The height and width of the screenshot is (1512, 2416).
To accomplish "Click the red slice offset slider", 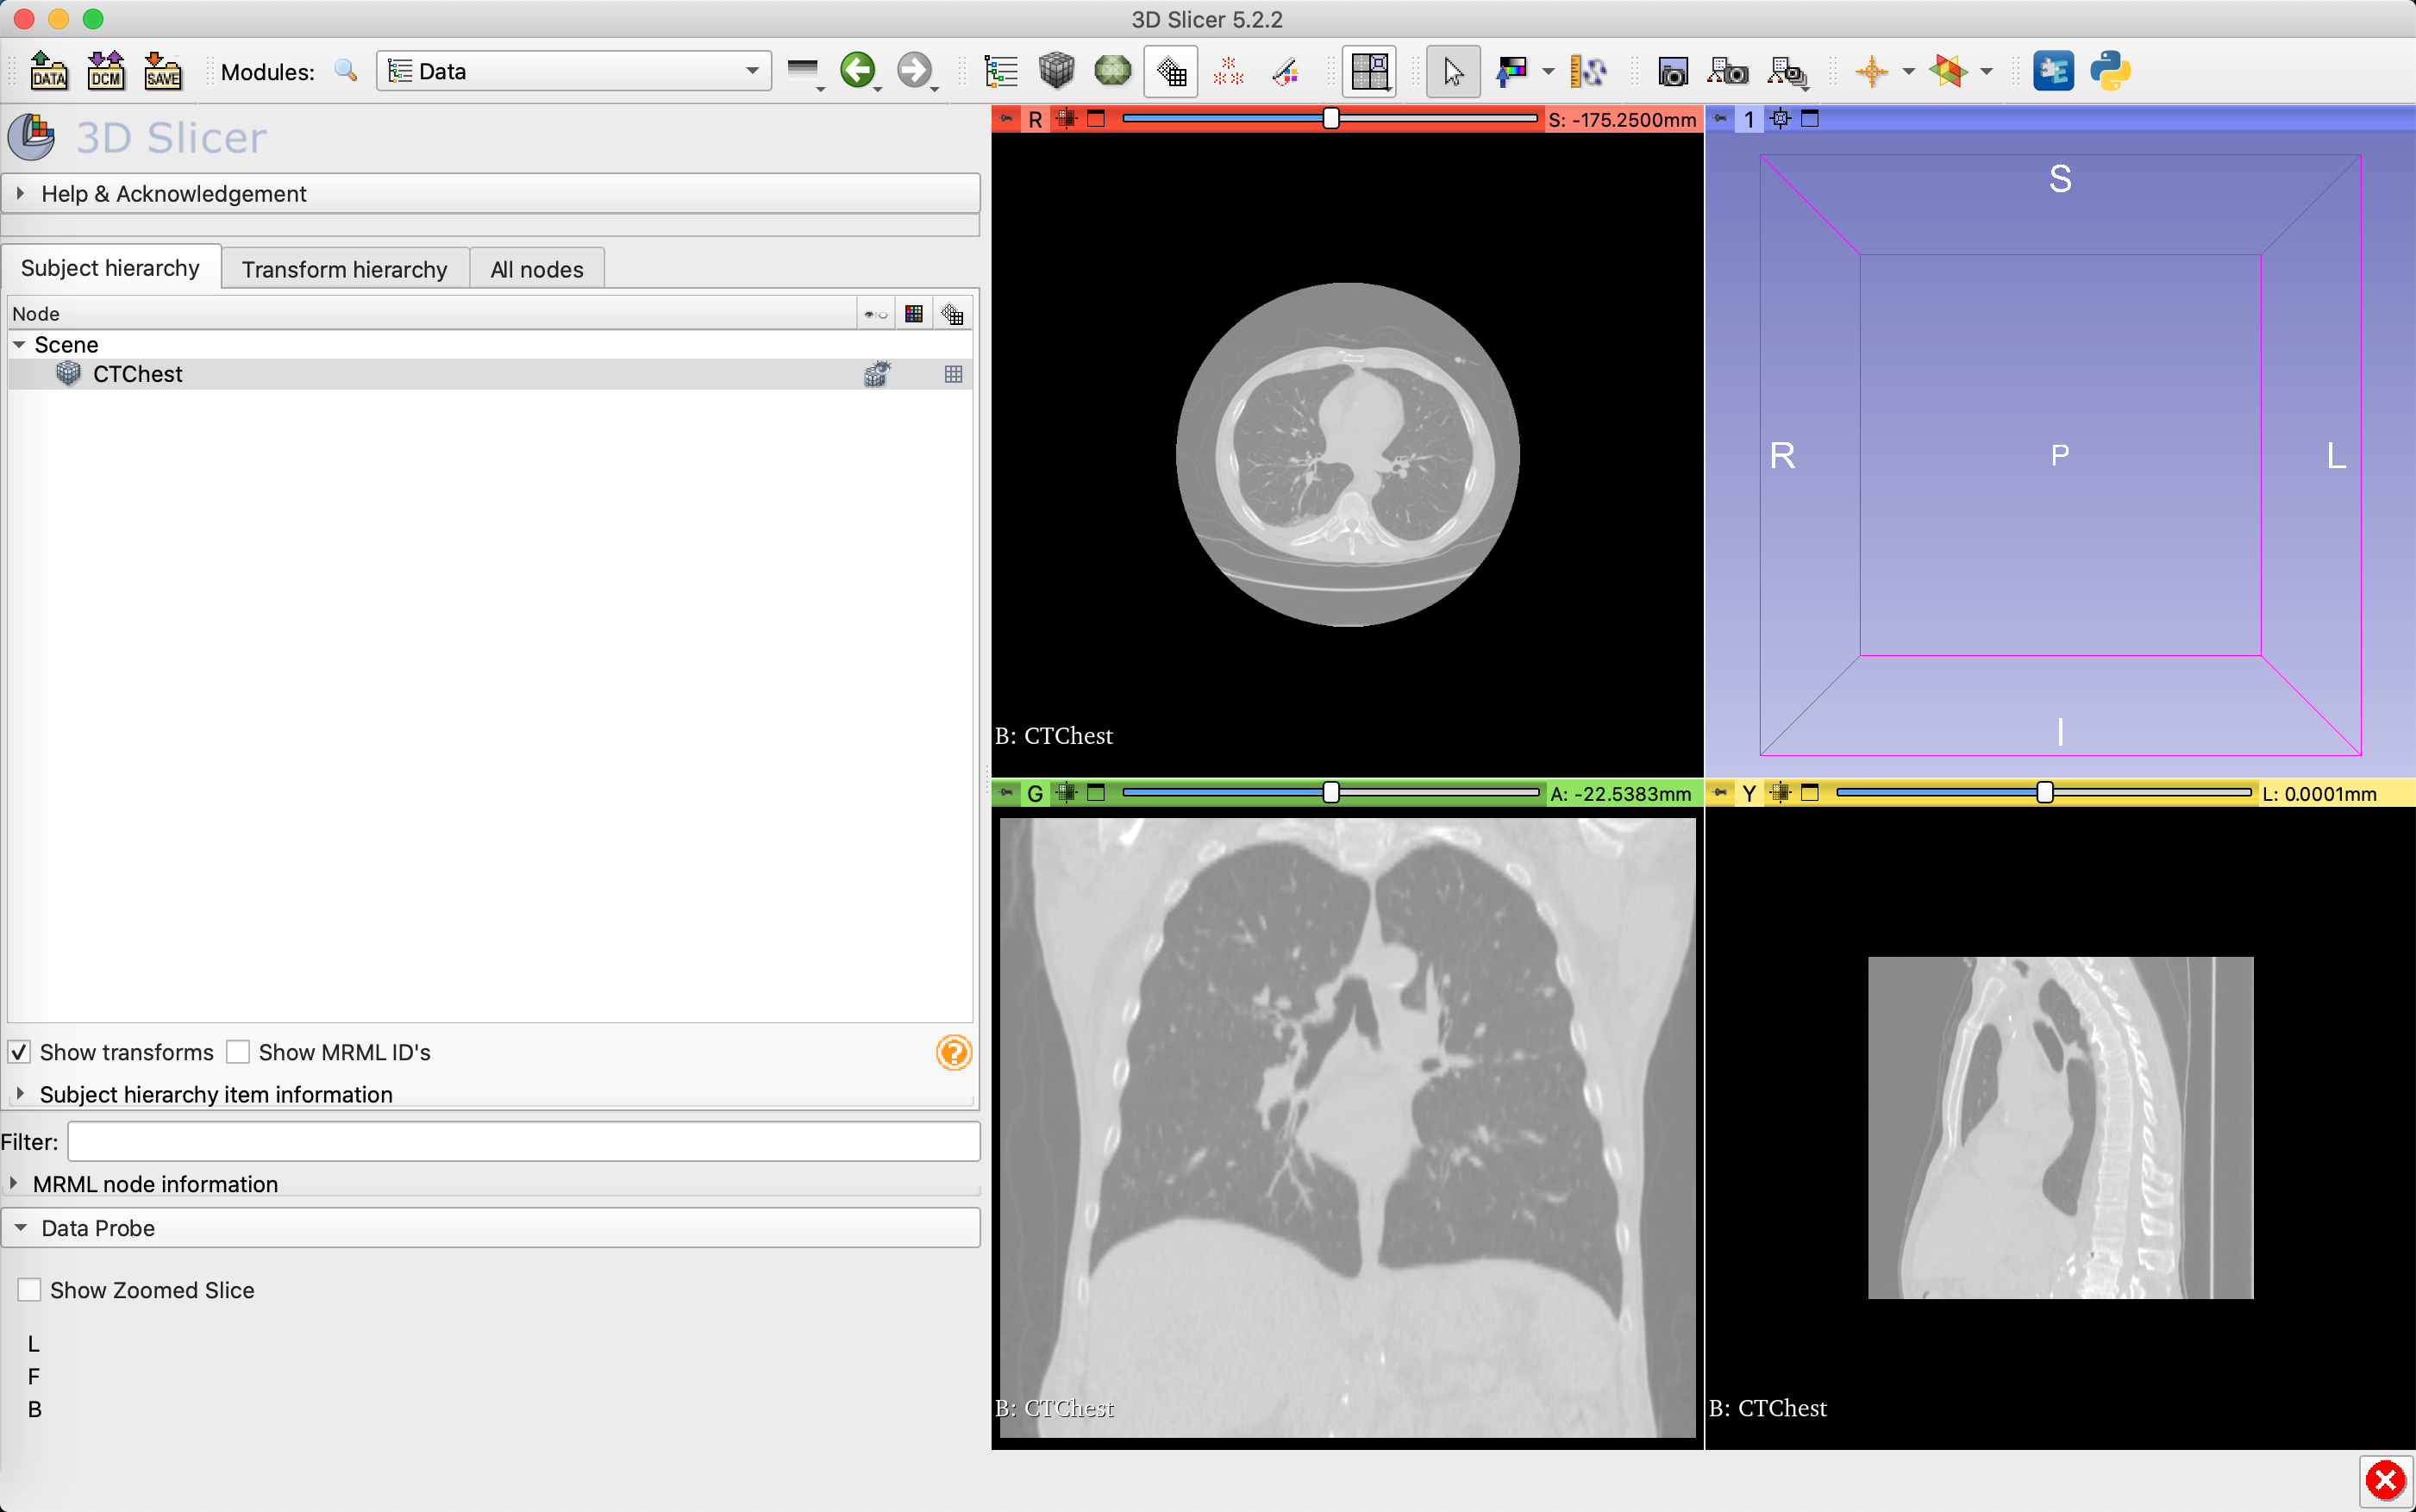I will pos(1330,119).
